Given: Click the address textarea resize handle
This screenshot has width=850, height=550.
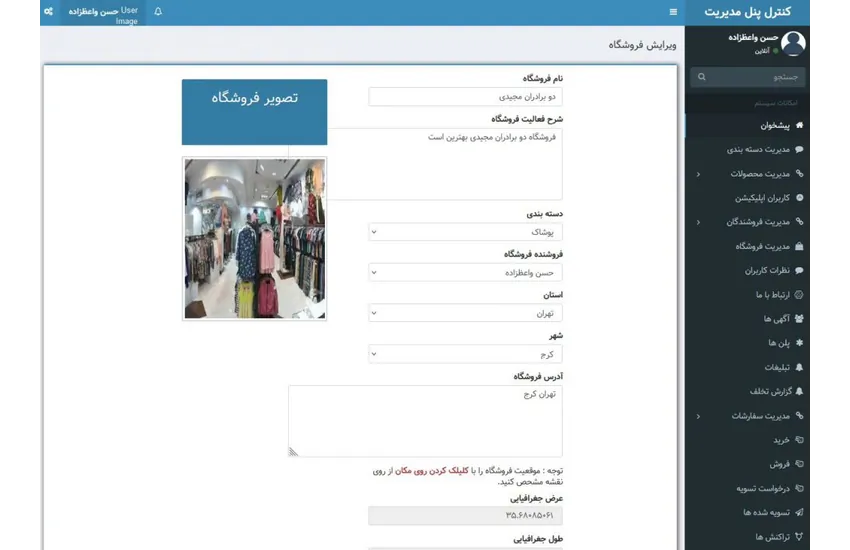Looking at the screenshot, I should tap(293, 452).
